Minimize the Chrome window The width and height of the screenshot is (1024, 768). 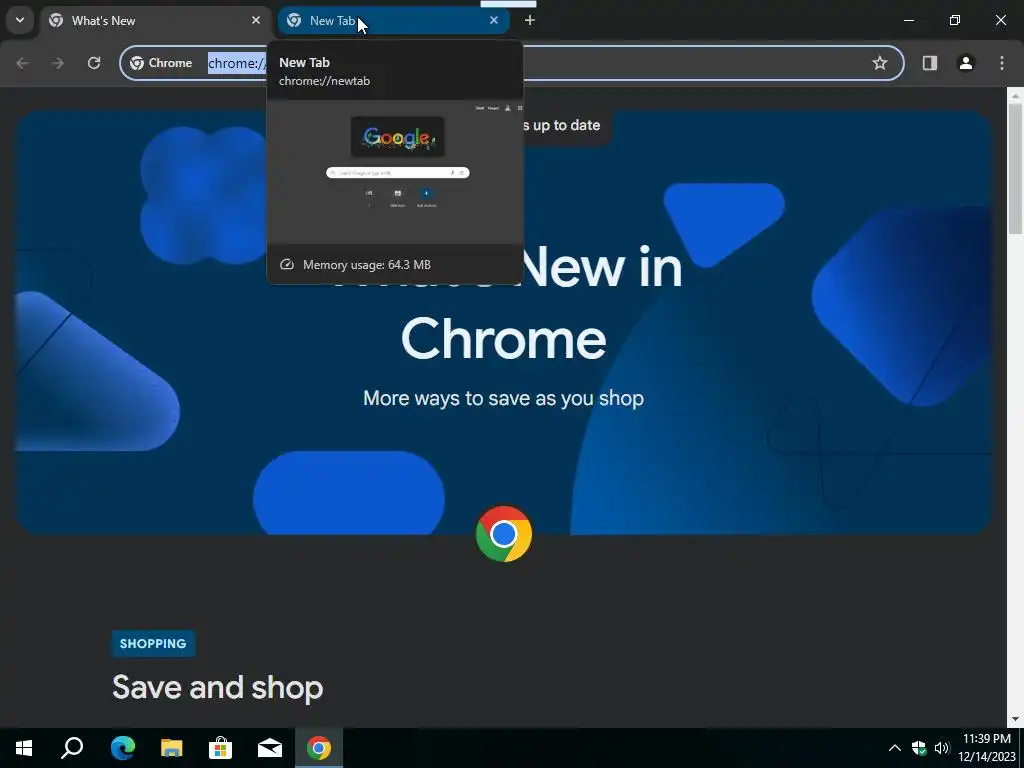tap(908, 20)
